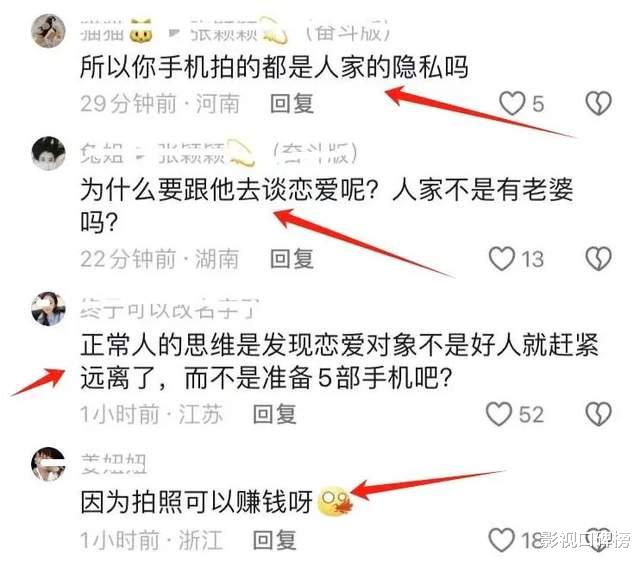Viewport: 640px width, 561px height.
Task: Select the comment starting 为什么要跟他去谈恋爱呢
Action: (327, 206)
